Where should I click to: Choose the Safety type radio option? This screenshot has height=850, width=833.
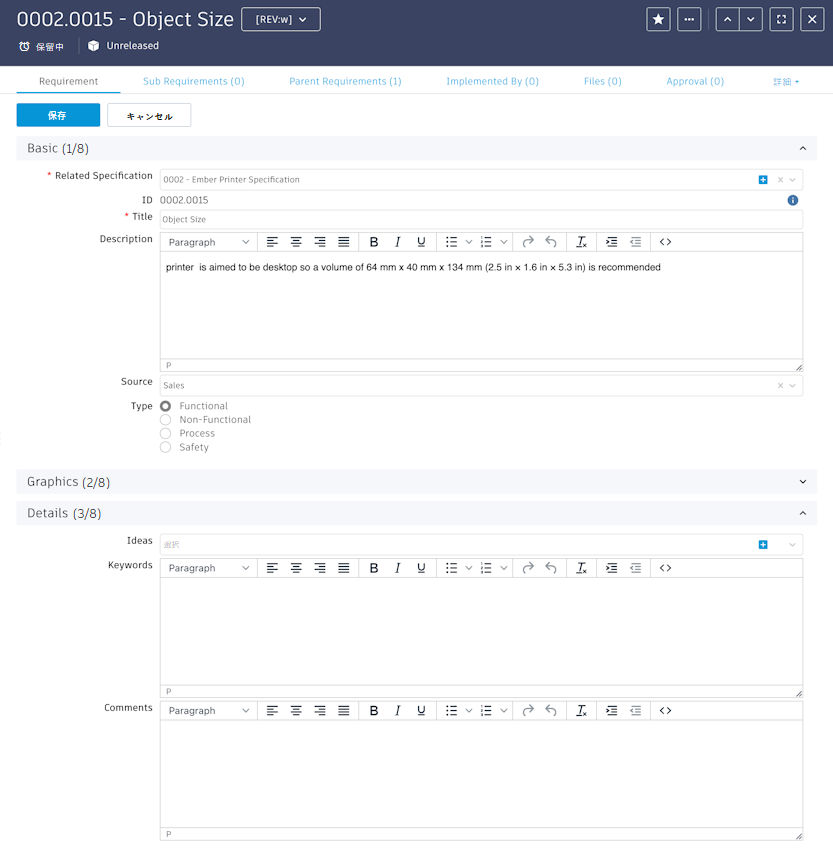click(166, 447)
